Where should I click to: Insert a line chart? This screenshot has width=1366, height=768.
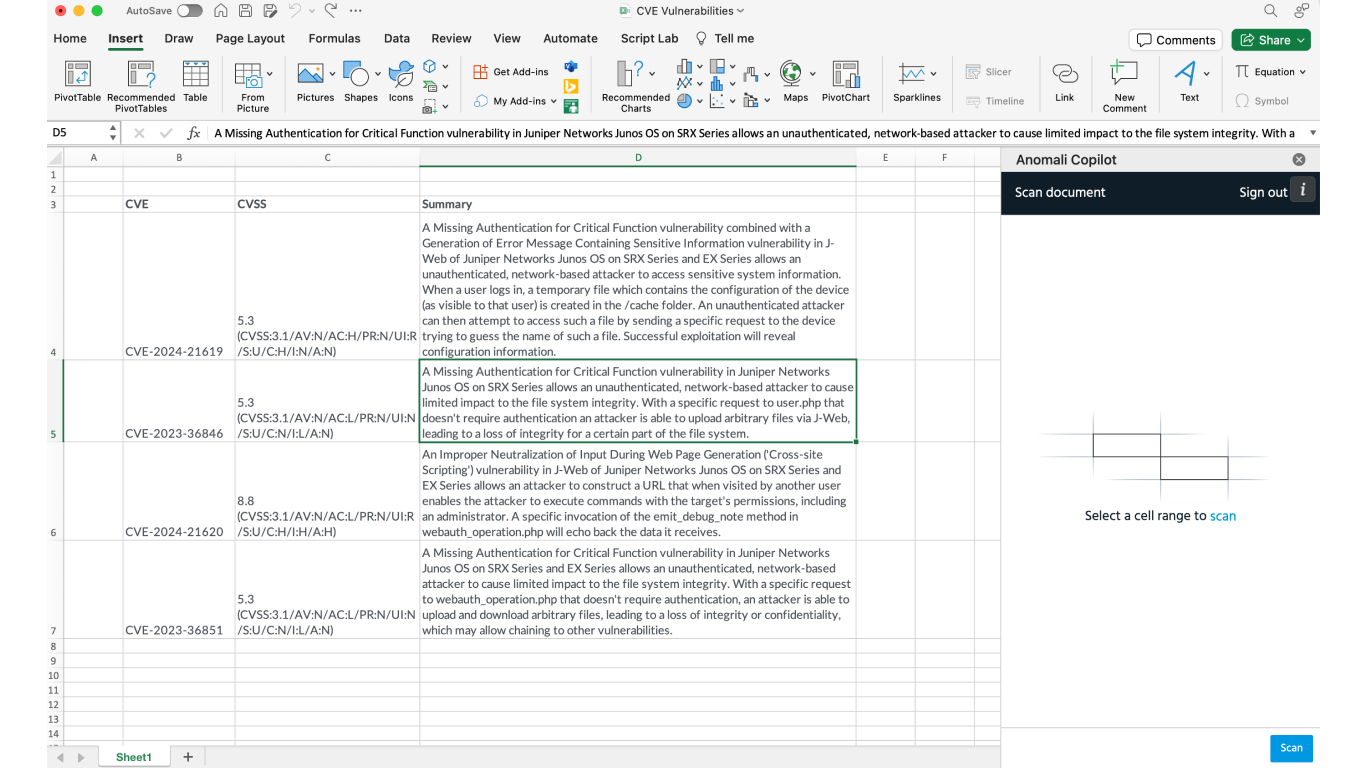point(684,84)
